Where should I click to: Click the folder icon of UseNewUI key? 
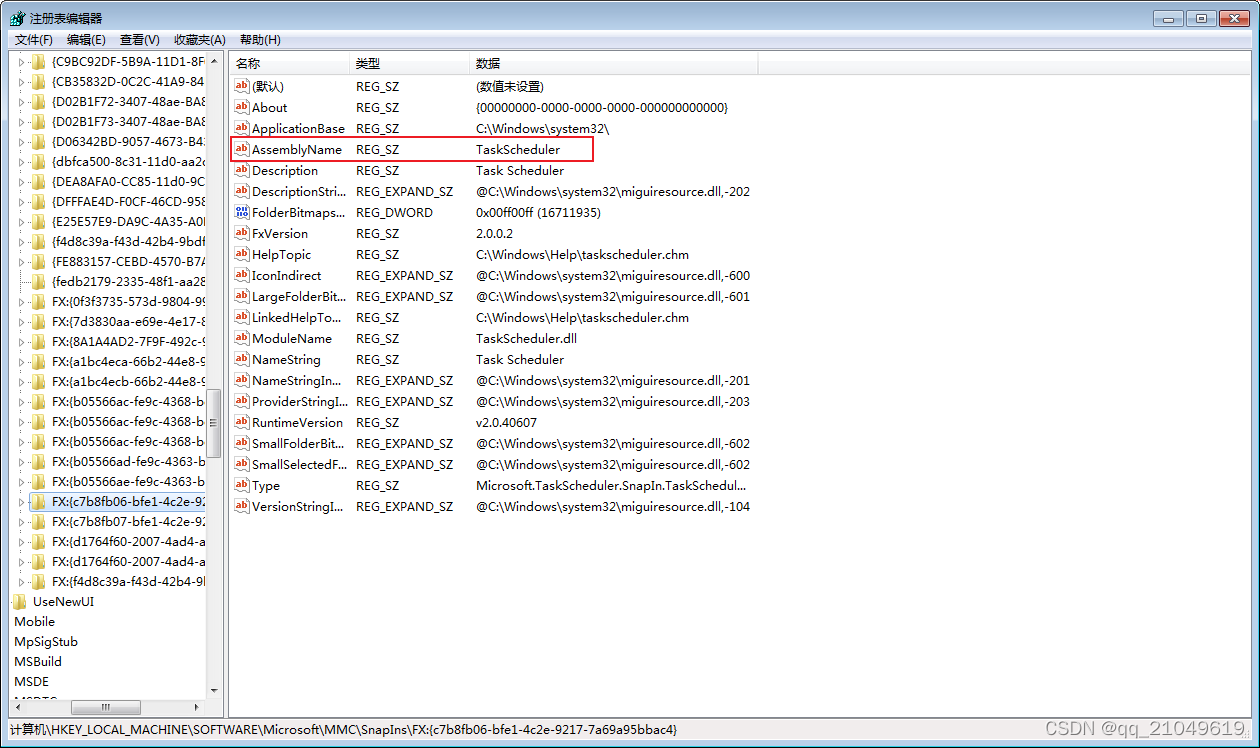20,601
